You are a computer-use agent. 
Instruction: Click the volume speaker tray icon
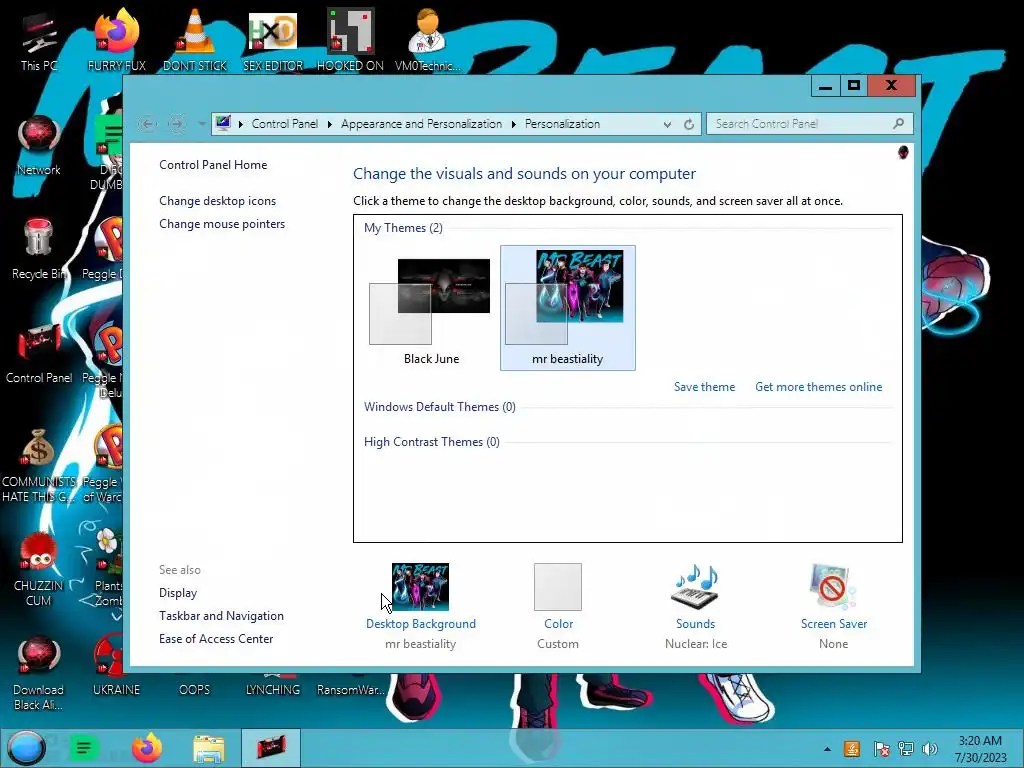pos(930,749)
